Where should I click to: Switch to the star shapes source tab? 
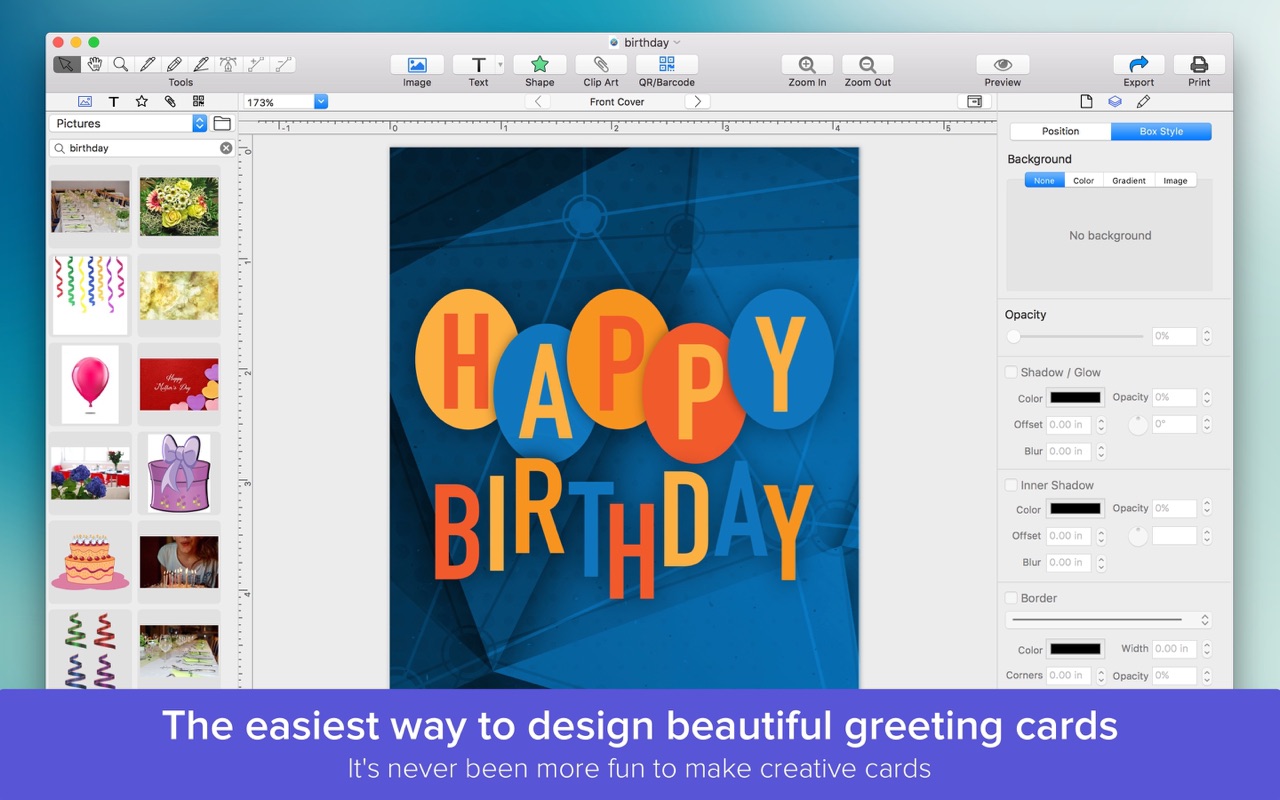point(142,101)
